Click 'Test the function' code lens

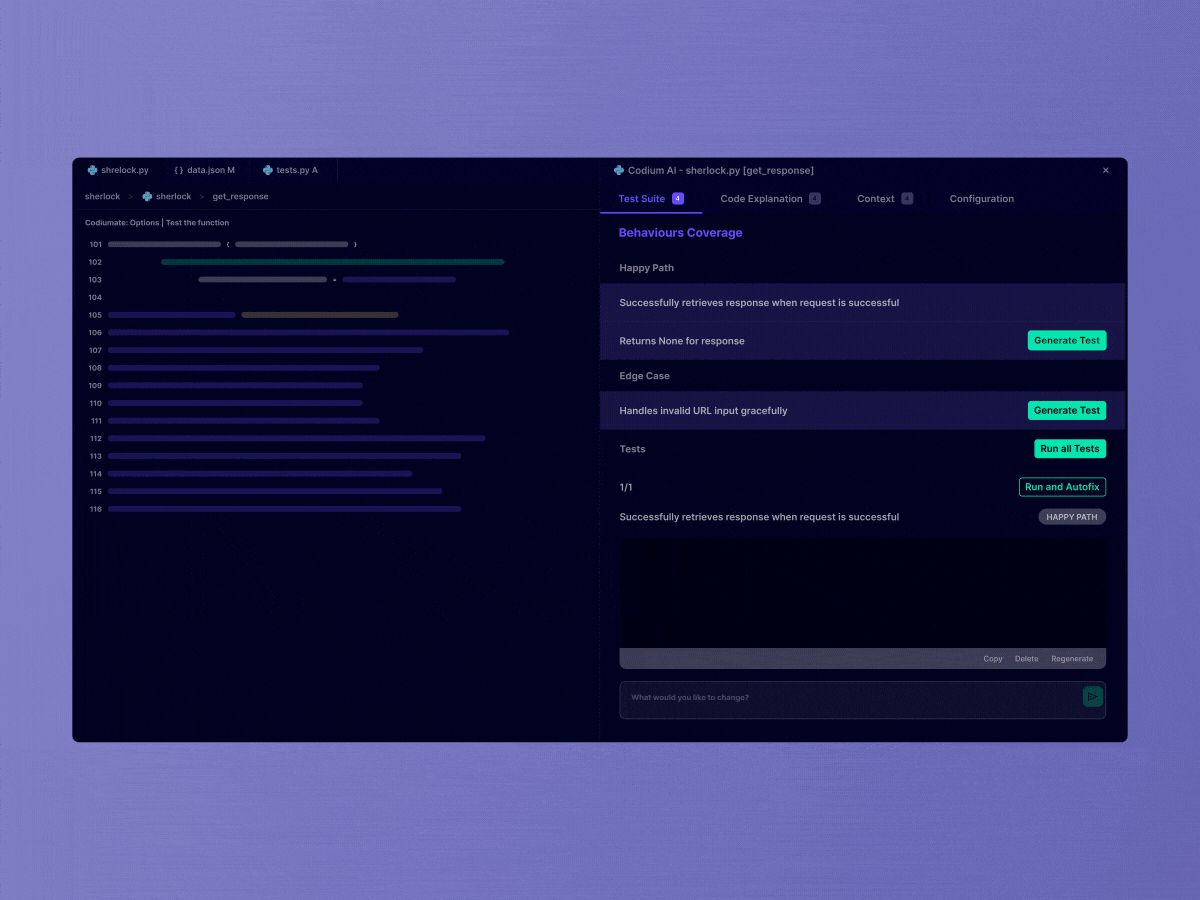click(197, 223)
